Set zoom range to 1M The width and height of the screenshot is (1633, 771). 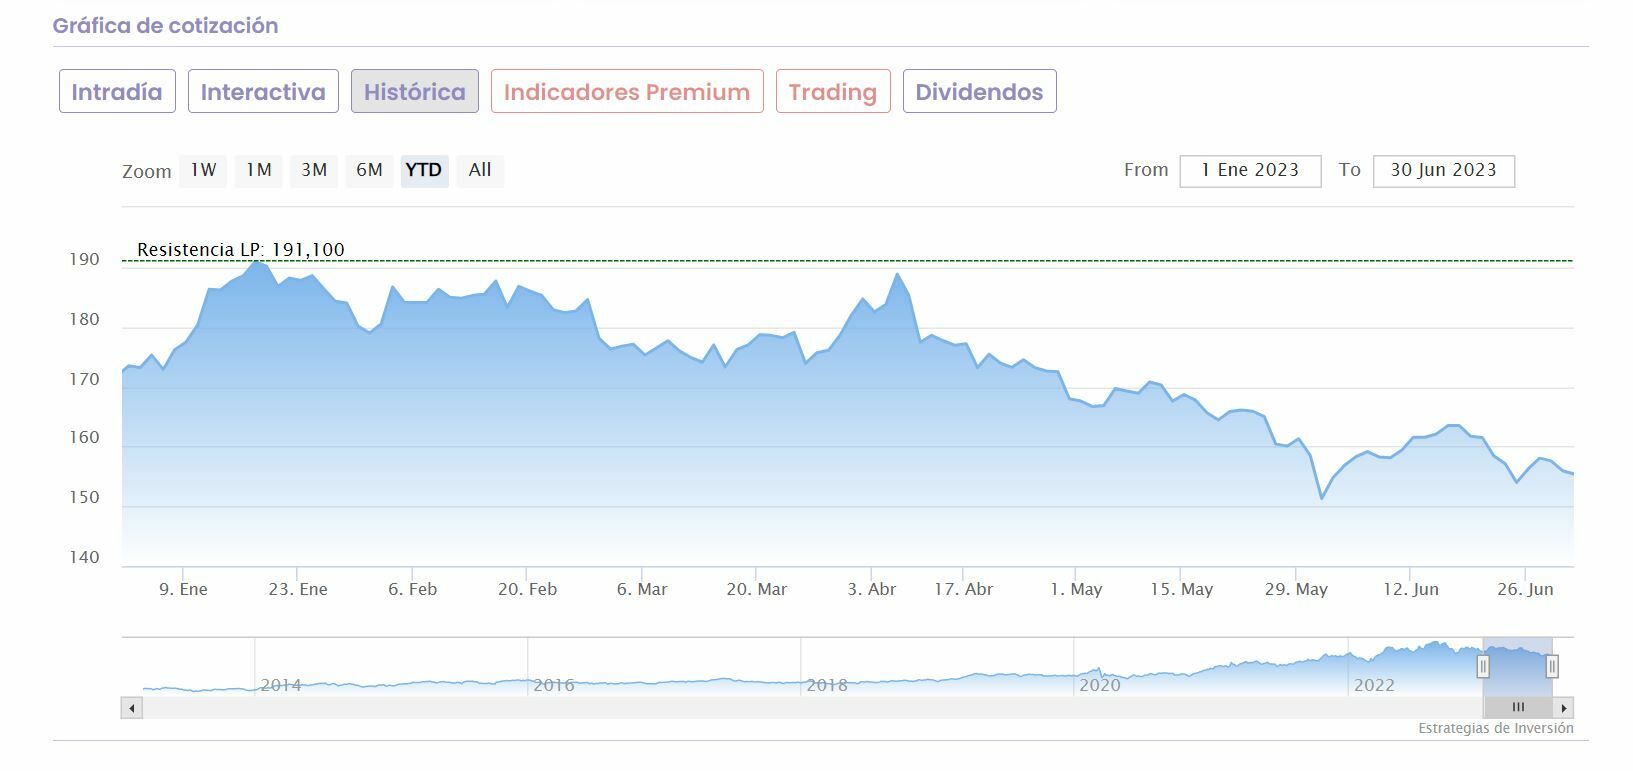pyautogui.click(x=259, y=170)
